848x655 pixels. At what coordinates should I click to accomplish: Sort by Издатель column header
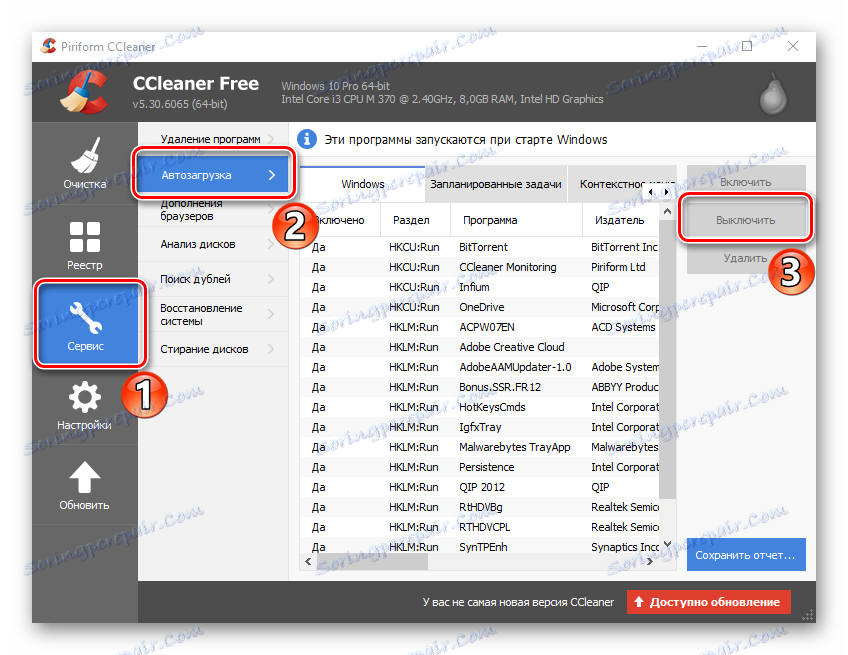[620, 220]
